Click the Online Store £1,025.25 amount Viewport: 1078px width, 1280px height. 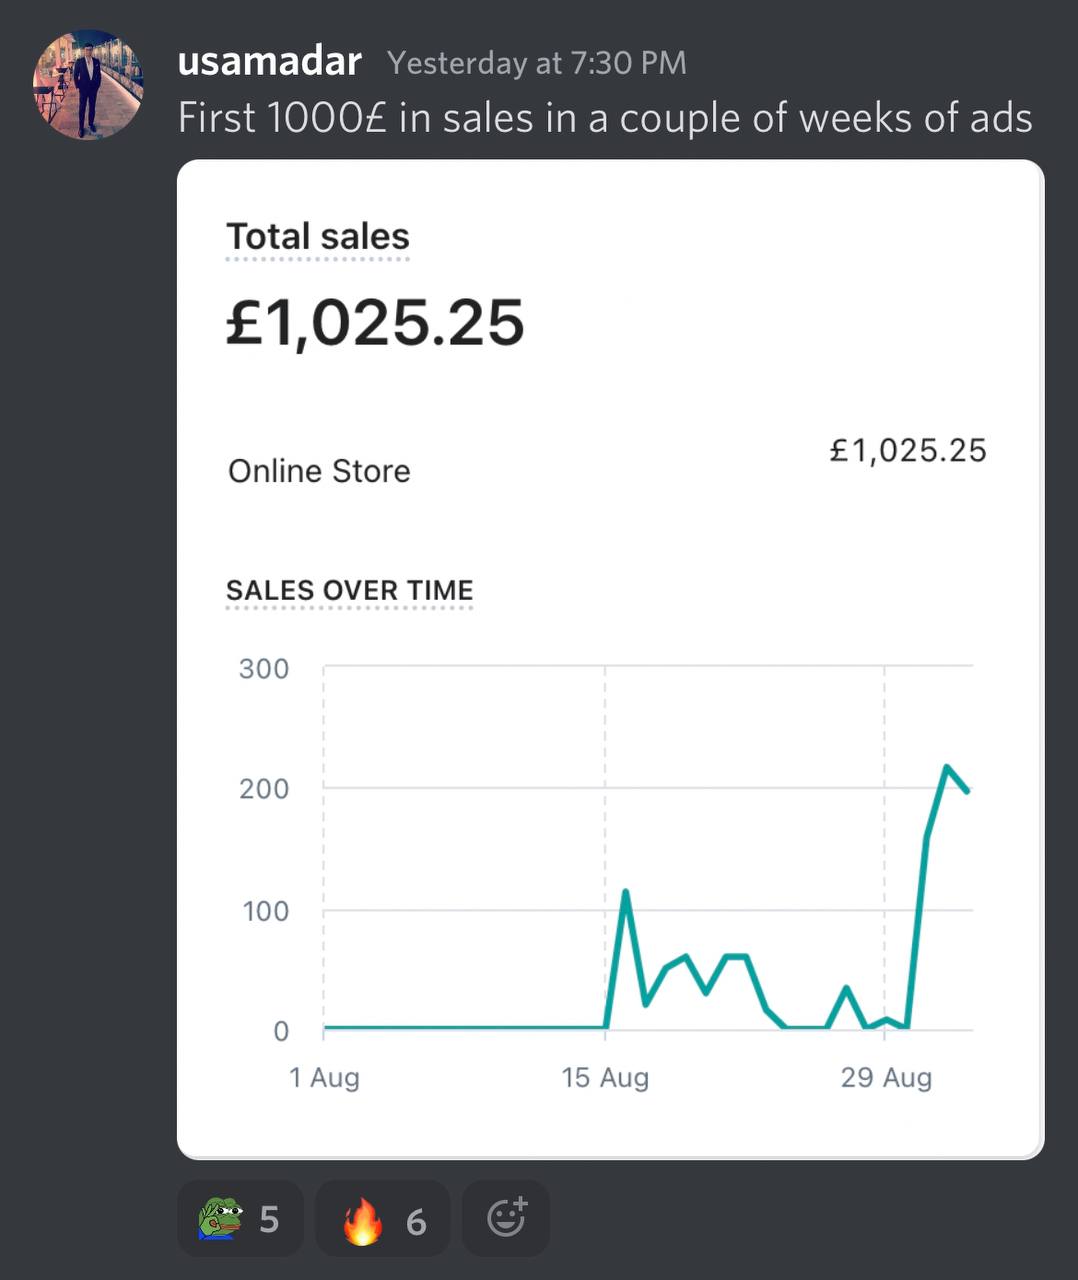(908, 450)
